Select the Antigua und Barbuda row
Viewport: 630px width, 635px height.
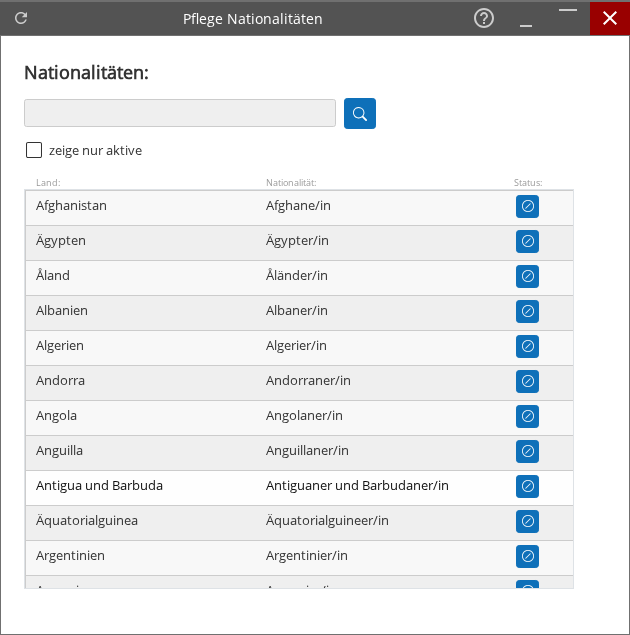(99, 486)
